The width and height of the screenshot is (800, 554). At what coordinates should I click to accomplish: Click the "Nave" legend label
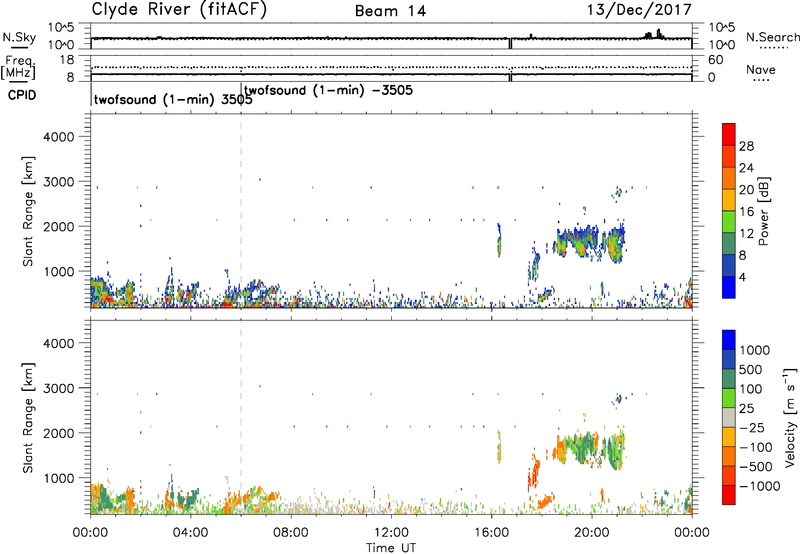pyautogui.click(x=761, y=69)
